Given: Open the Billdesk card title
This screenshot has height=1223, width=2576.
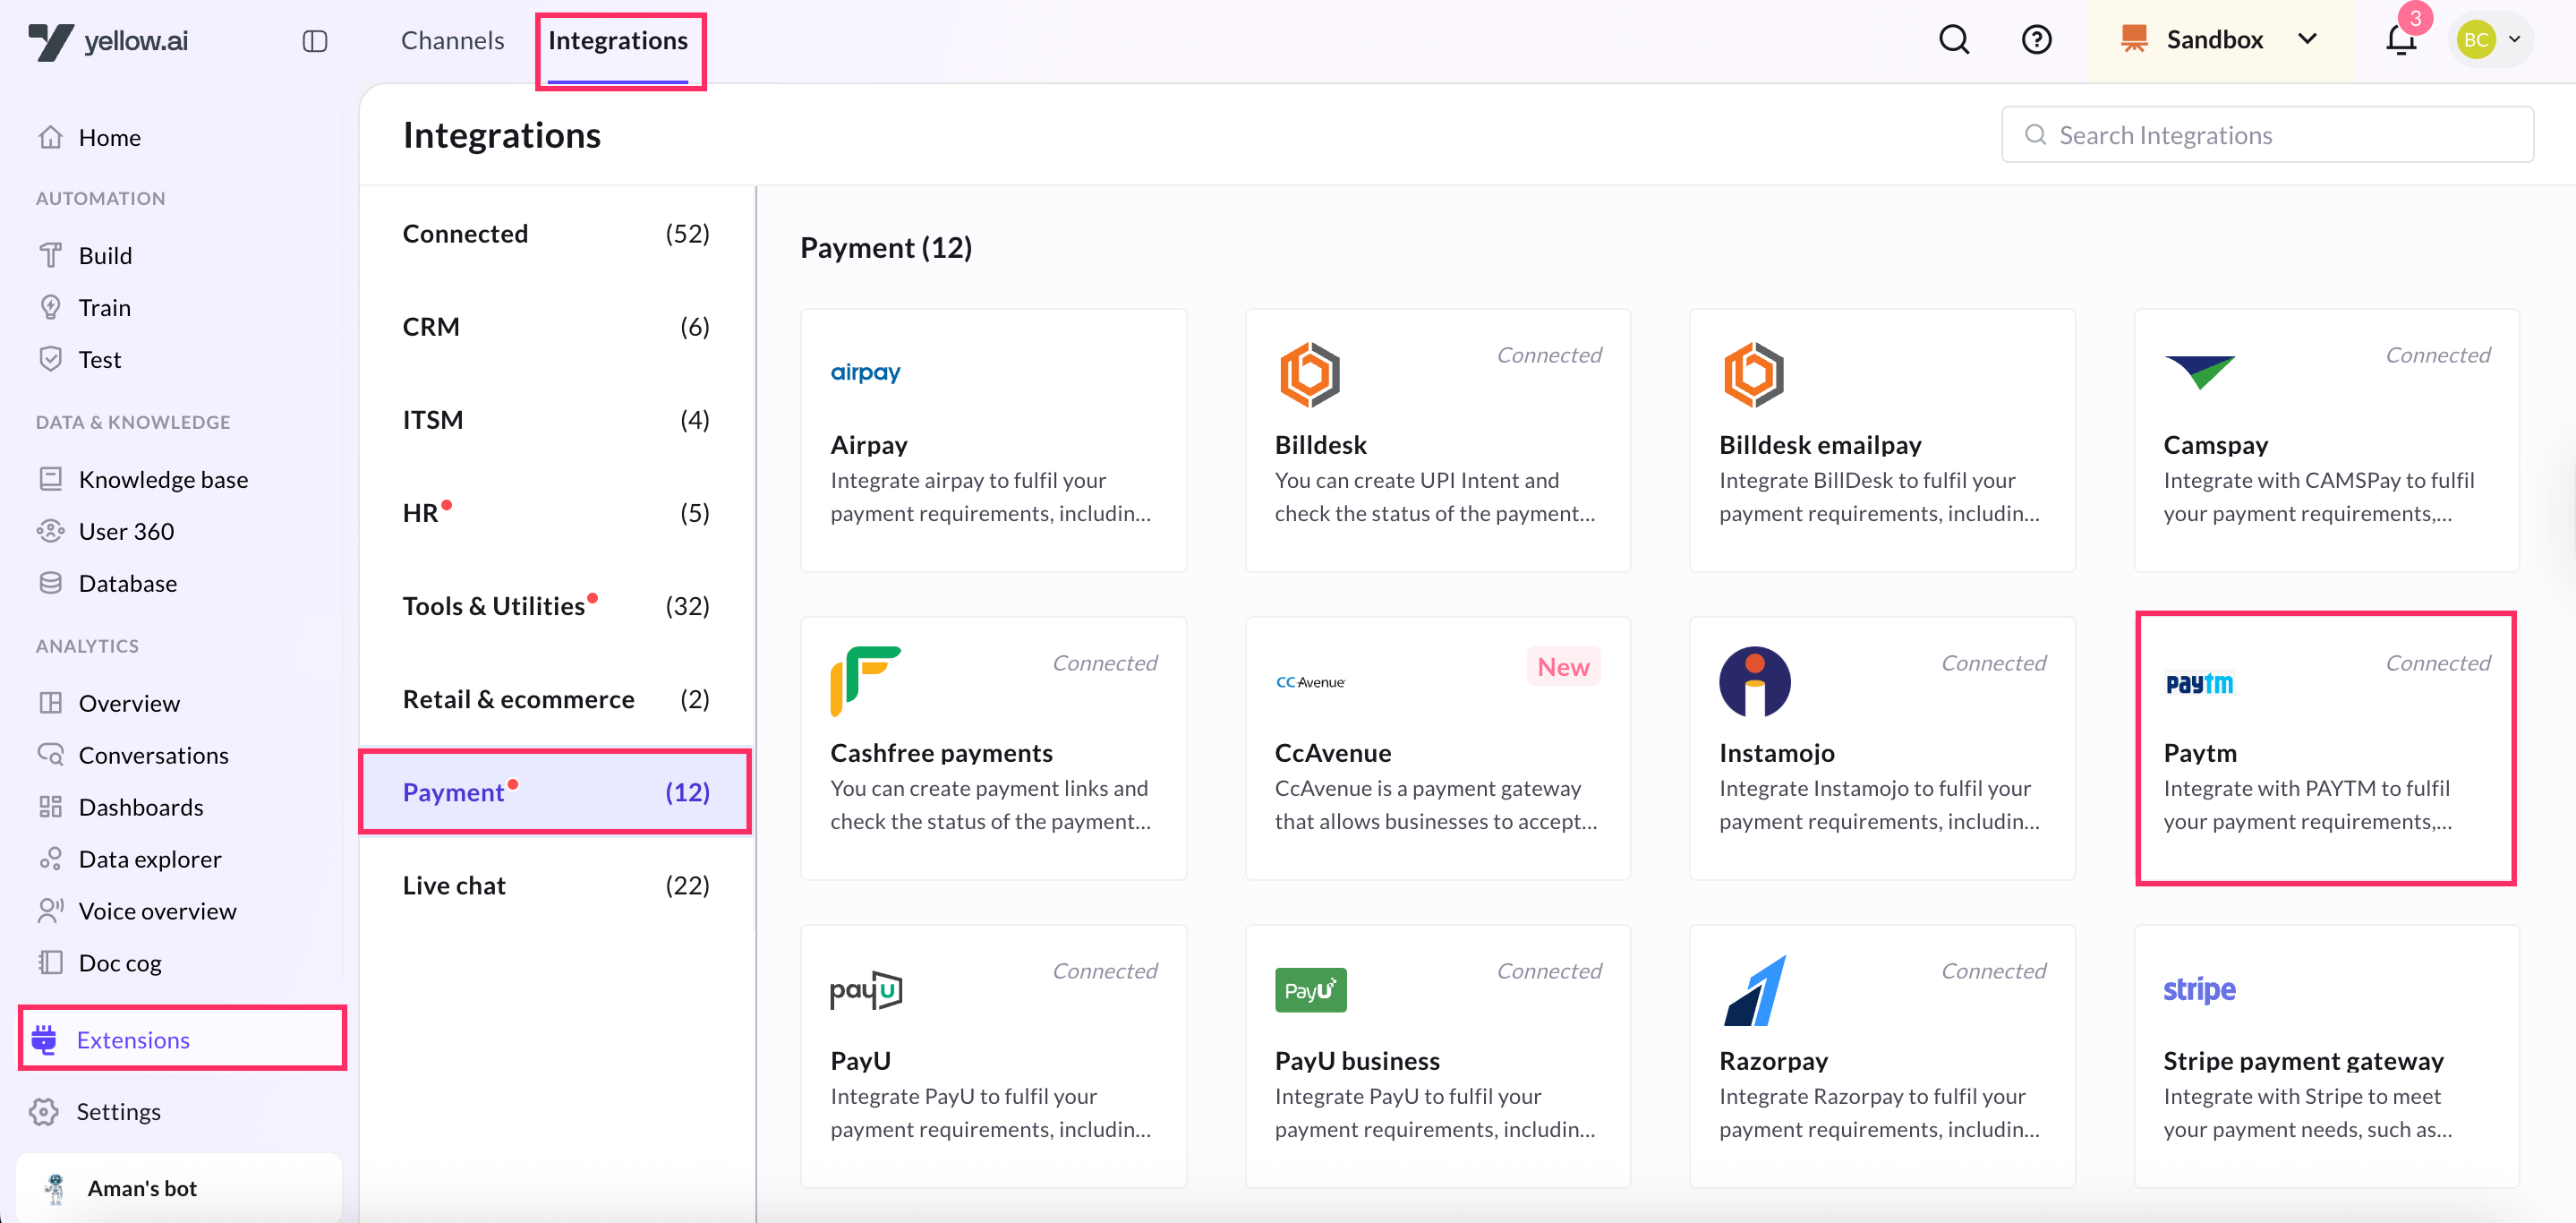Looking at the screenshot, I should pos(1320,444).
